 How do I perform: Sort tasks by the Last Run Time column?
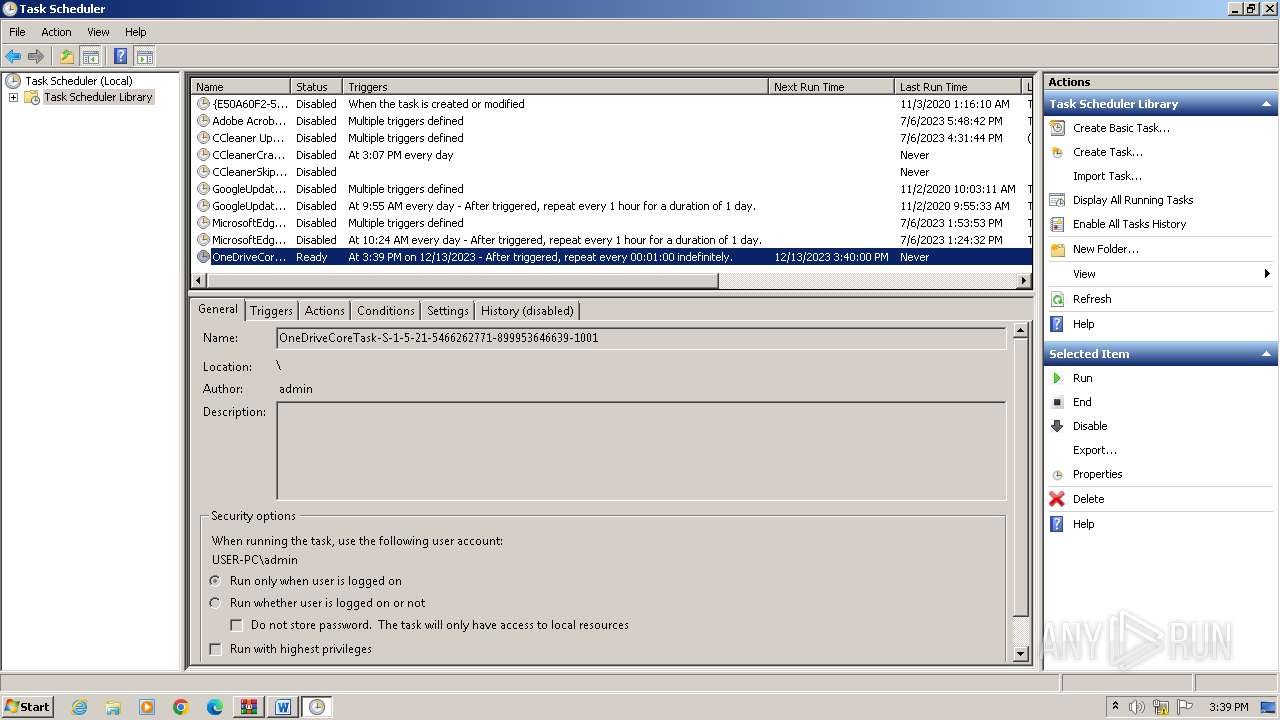coord(958,87)
